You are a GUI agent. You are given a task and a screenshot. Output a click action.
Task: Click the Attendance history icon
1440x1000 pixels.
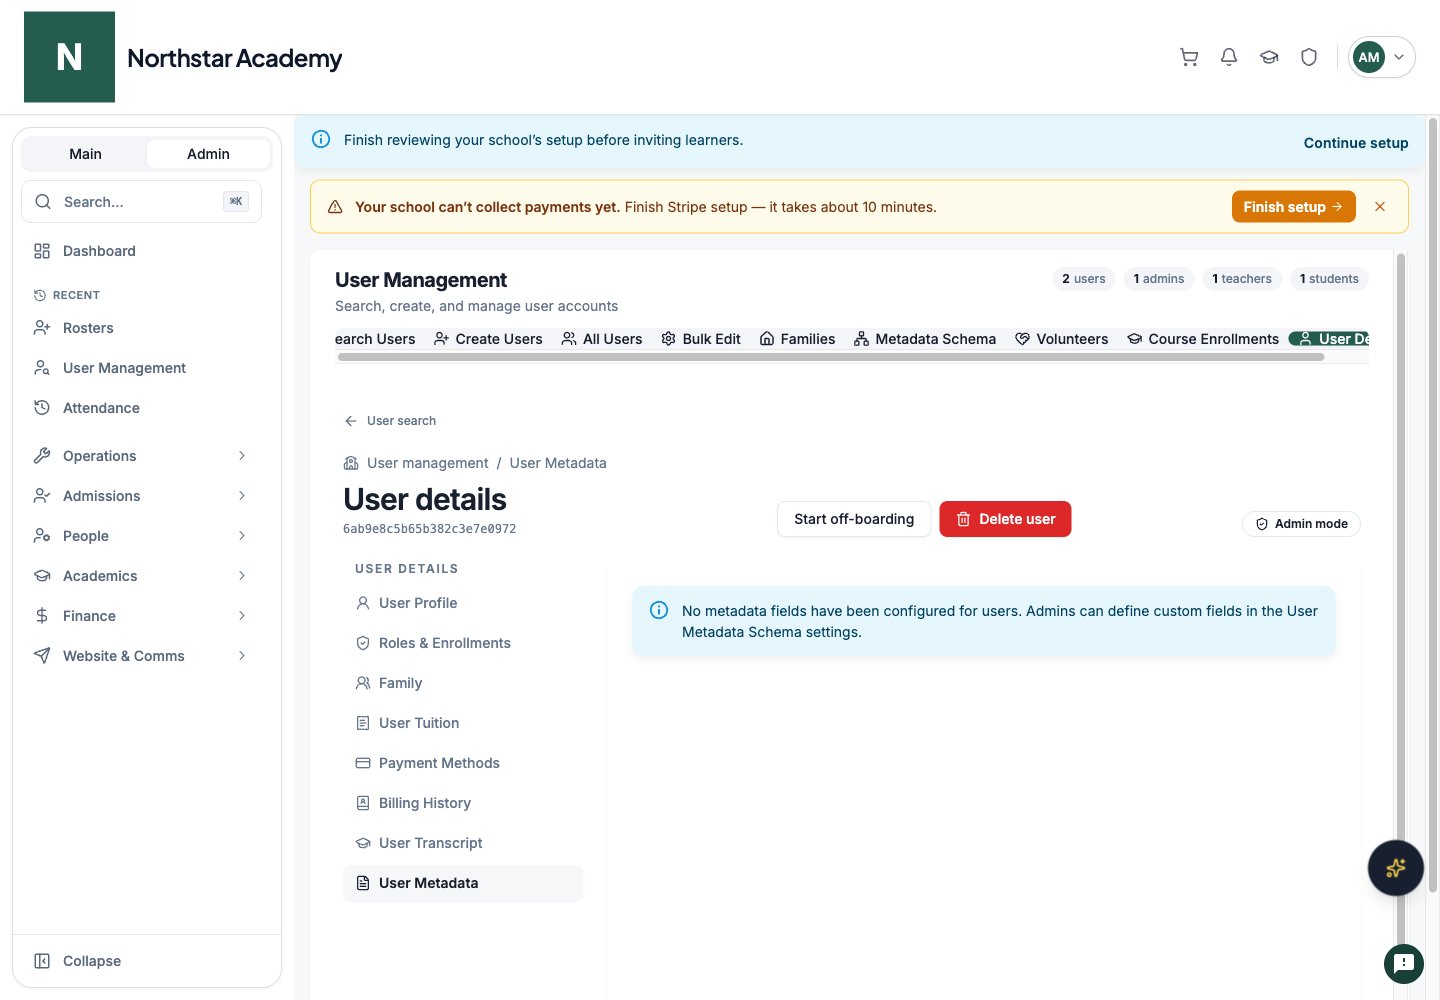click(42, 408)
